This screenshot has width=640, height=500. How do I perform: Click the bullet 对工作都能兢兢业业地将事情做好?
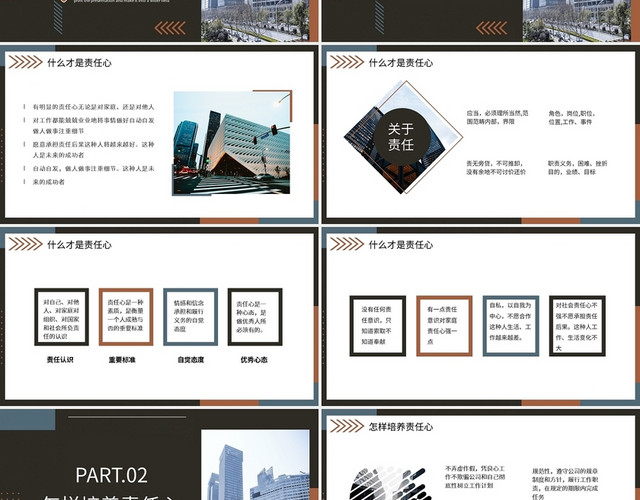coord(93,126)
